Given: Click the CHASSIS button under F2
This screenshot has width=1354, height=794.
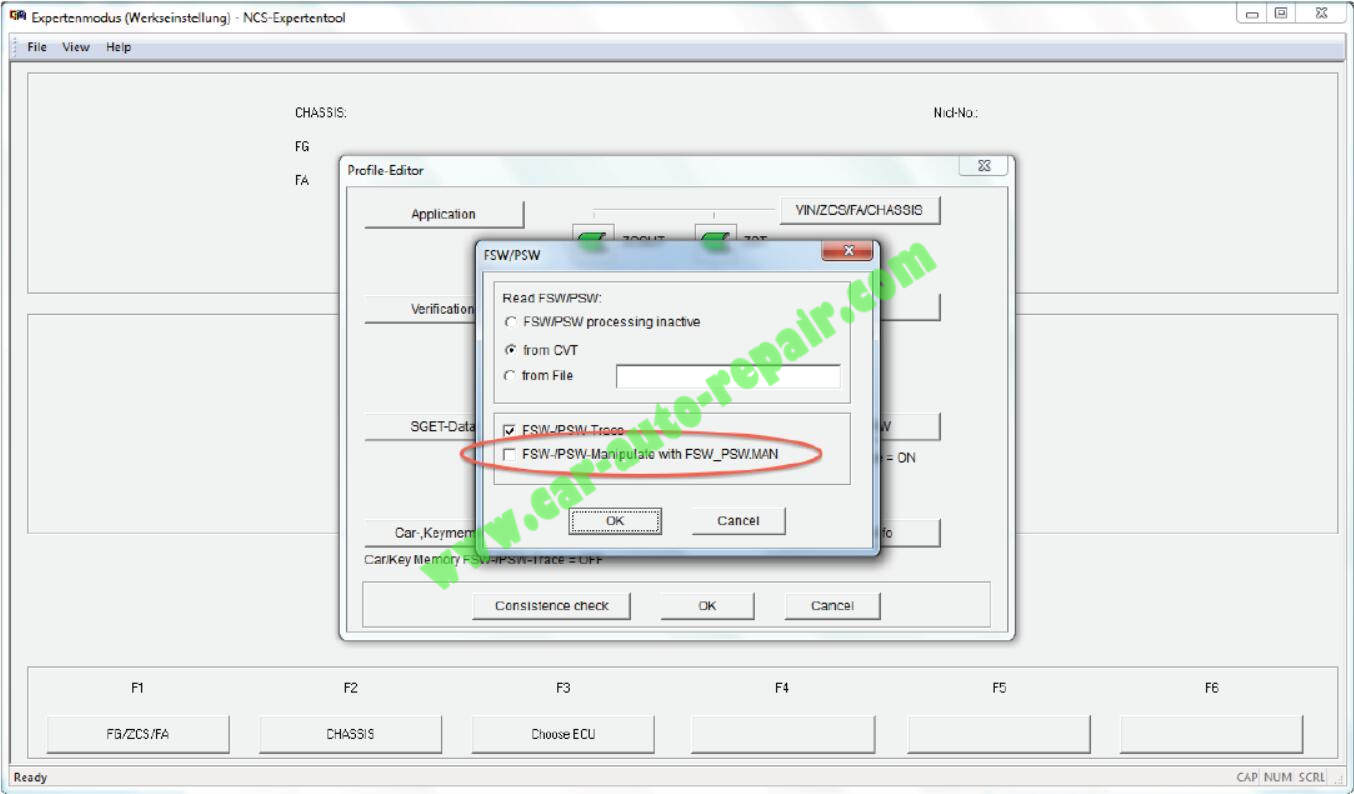Looking at the screenshot, I should pos(350,734).
